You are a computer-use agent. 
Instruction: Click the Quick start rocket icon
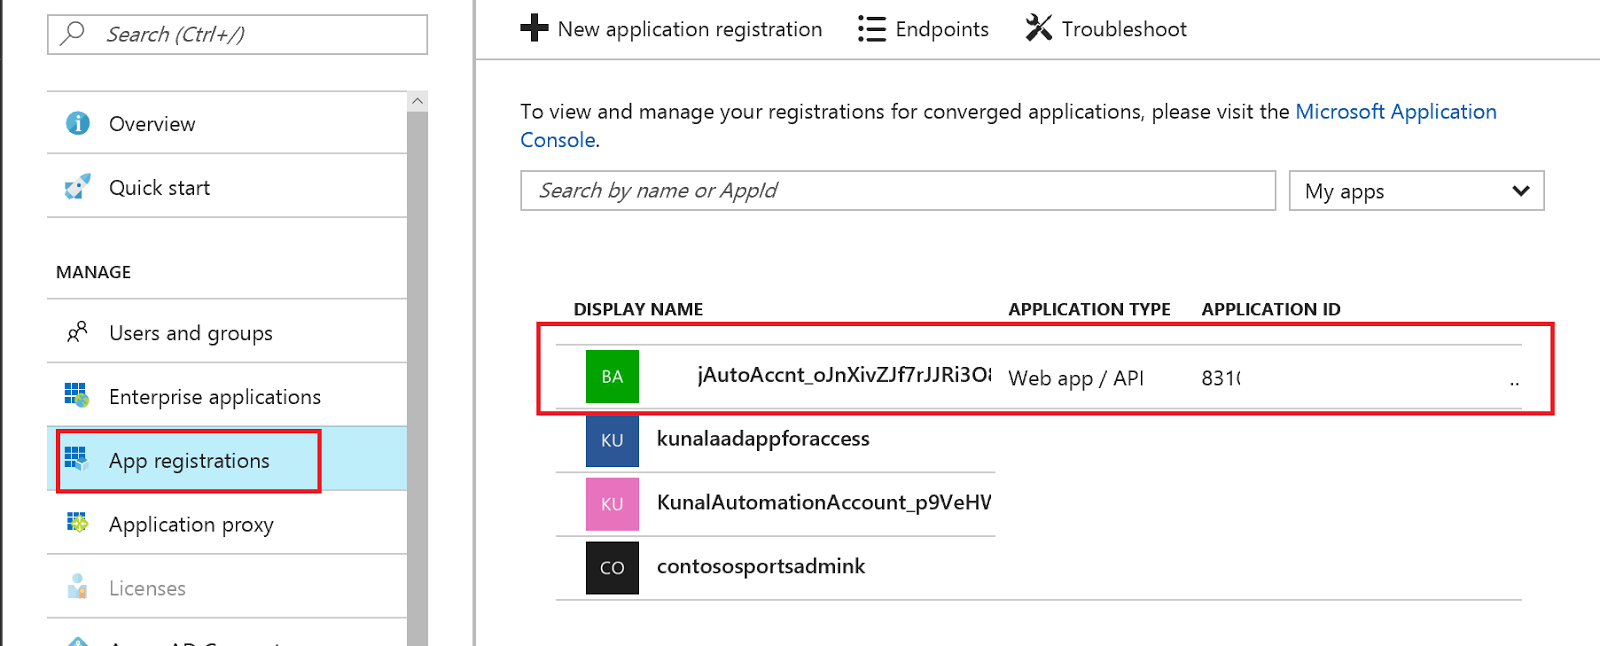77,187
